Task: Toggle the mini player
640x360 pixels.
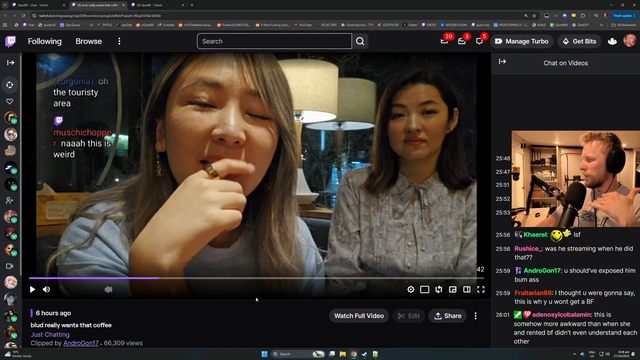Action: click(453, 289)
